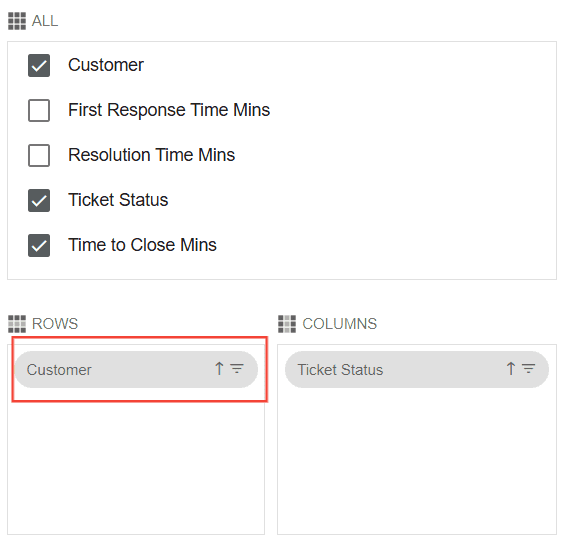This screenshot has height=546, width=564.
Task: Click the grid icon beside COLUMNS heading
Action: pos(287,324)
